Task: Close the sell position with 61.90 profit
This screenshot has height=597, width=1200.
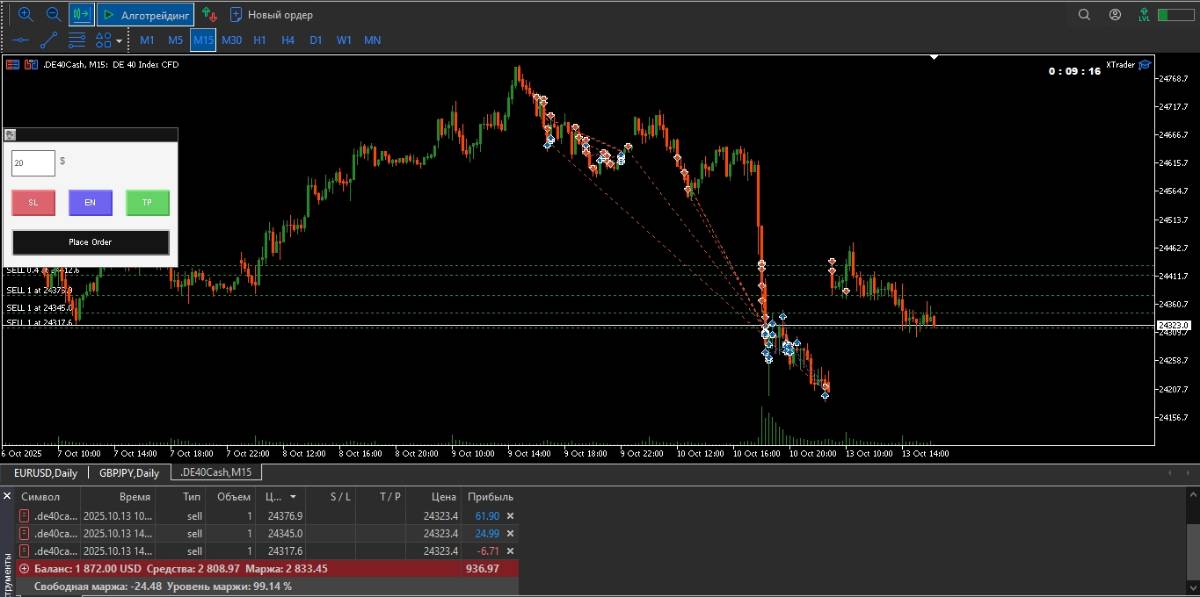Action: [x=510, y=516]
